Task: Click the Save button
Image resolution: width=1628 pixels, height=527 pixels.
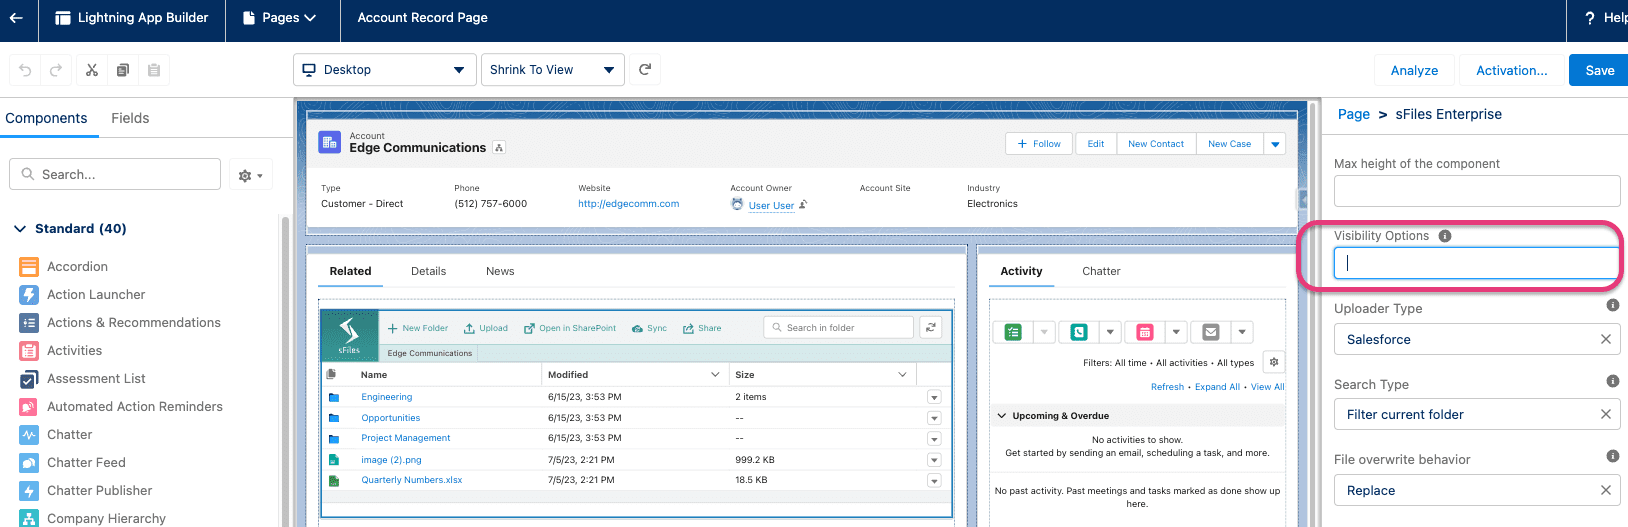Action: (1599, 70)
